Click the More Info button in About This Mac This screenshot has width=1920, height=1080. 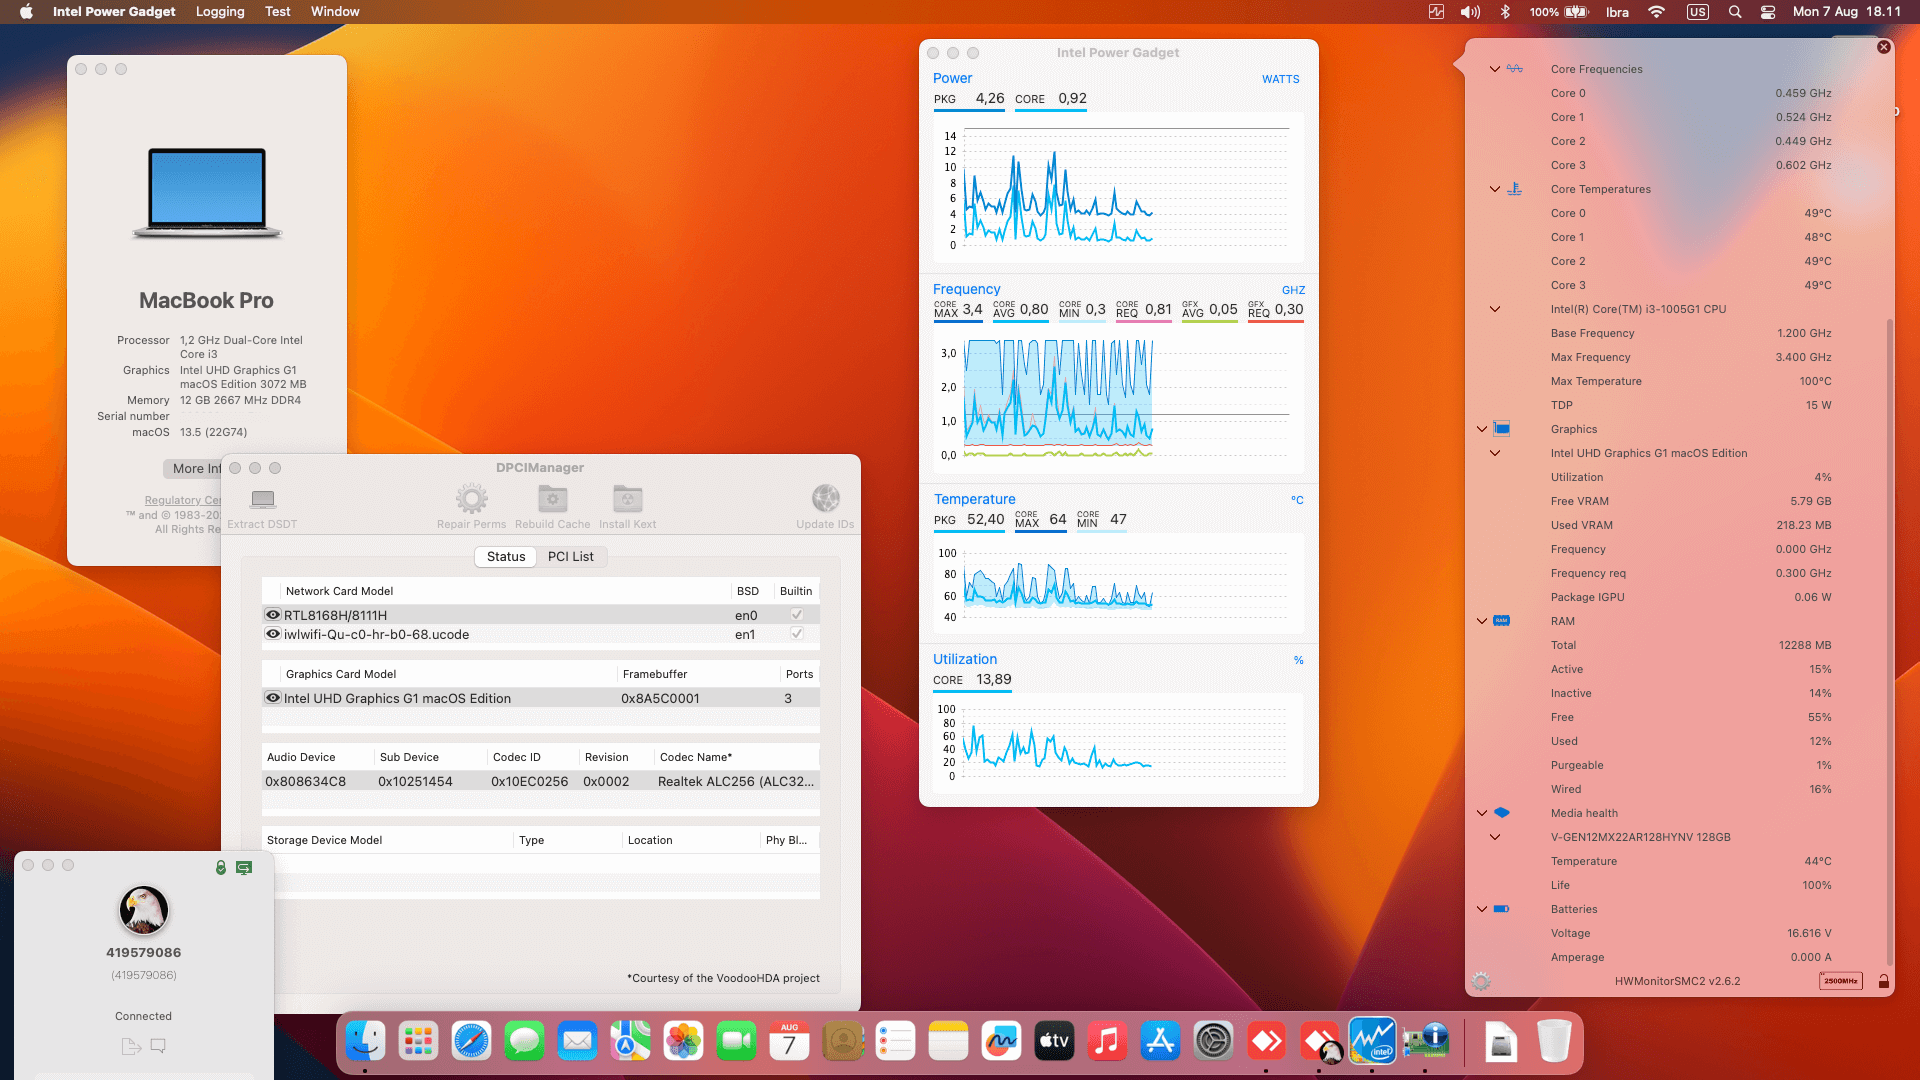point(194,469)
